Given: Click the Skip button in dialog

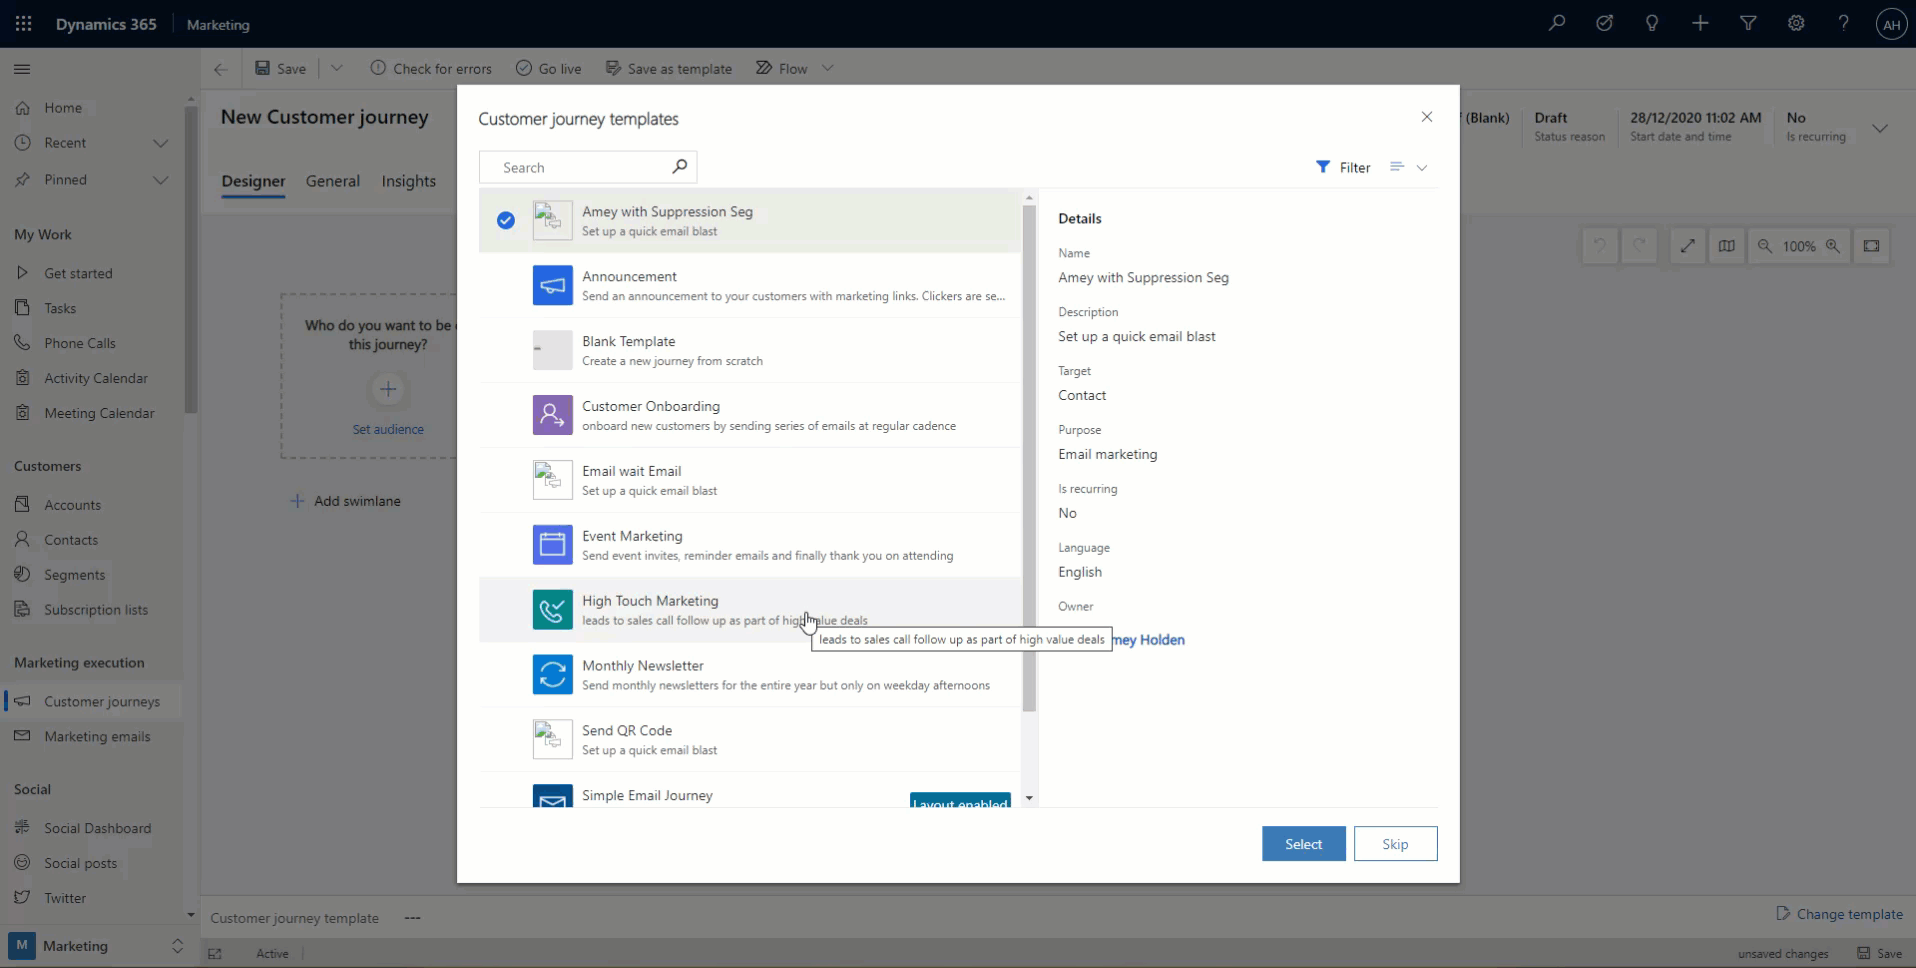Looking at the screenshot, I should pos(1395,844).
